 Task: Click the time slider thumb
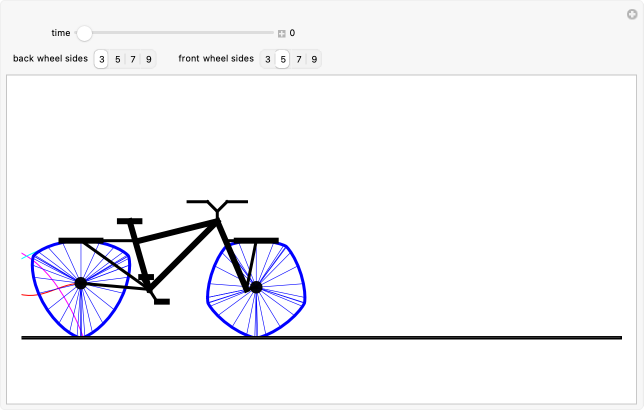[84, 33]
